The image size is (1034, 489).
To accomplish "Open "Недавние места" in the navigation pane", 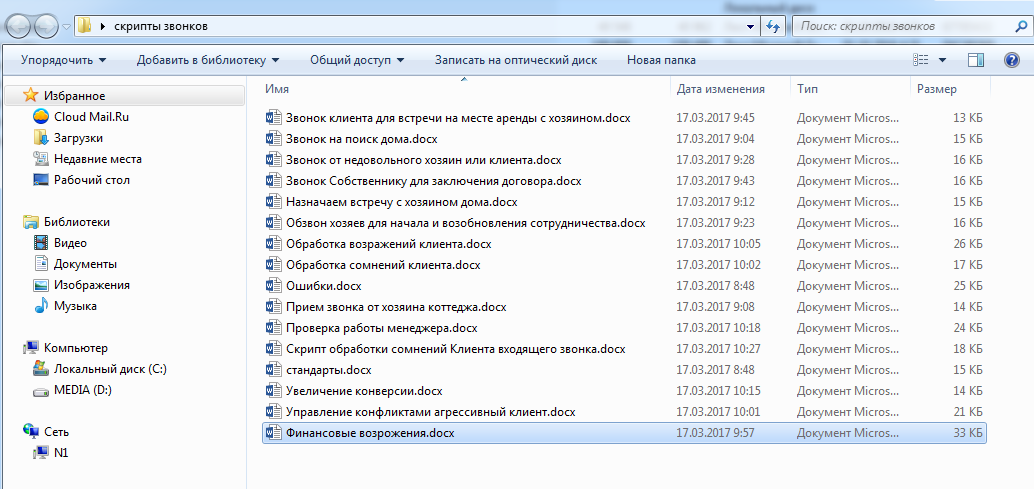I will point(98,159).
